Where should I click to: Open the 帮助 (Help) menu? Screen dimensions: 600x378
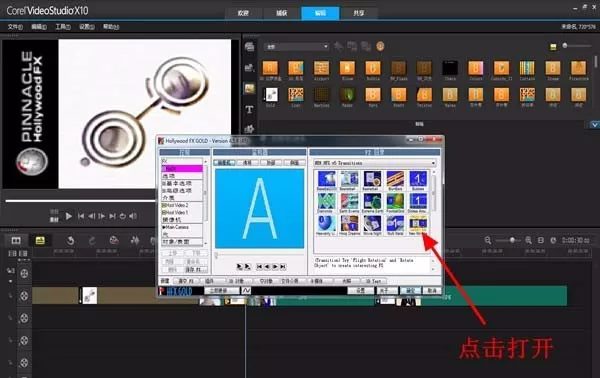click(x=111, y=27)
